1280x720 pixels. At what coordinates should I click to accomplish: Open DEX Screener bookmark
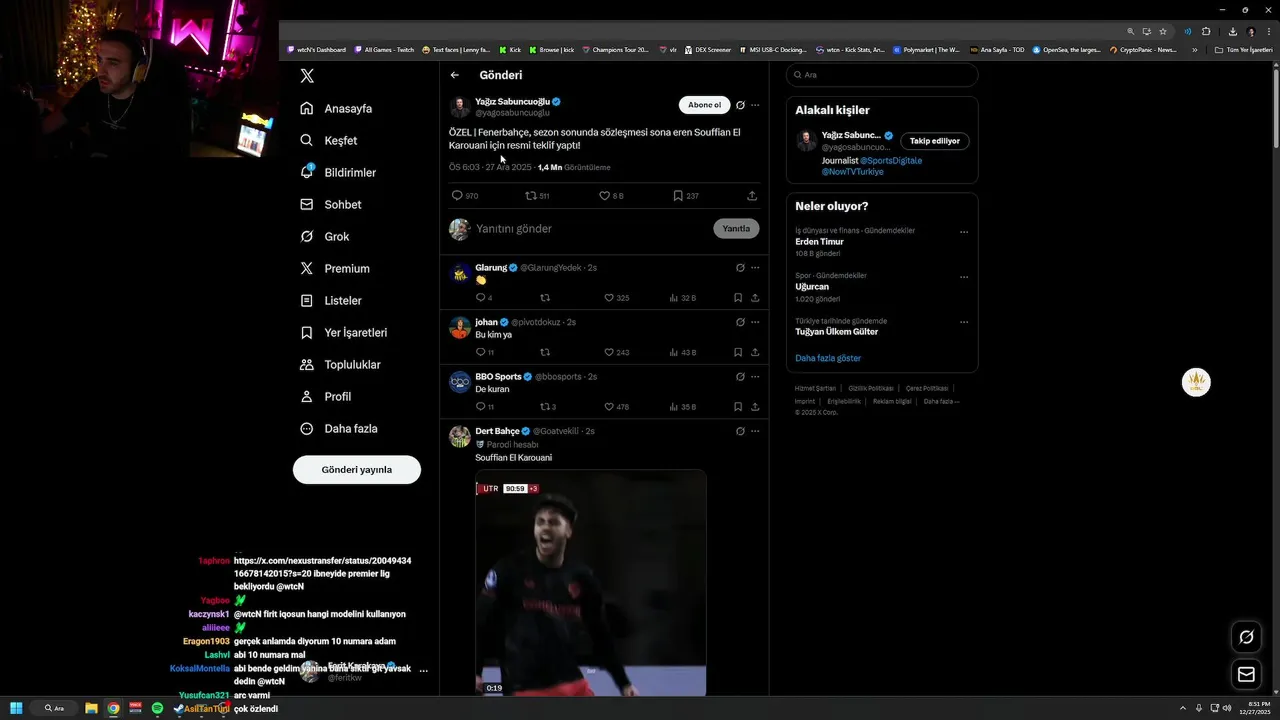point(708,49)
